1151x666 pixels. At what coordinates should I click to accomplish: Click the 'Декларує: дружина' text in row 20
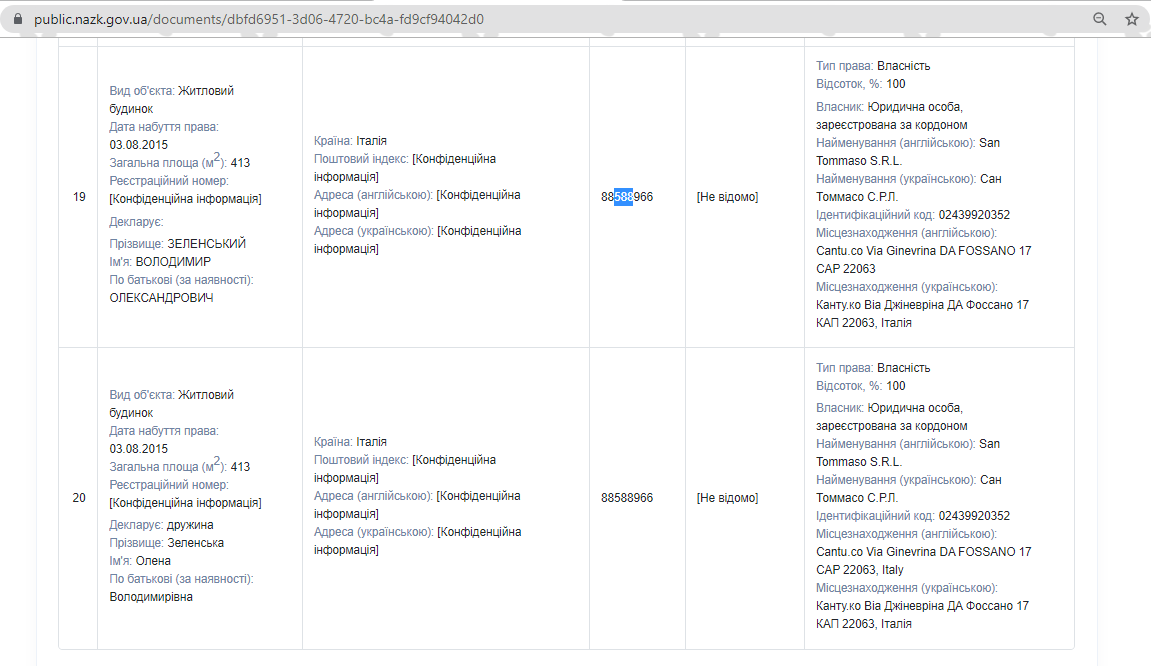coord(161,525)
